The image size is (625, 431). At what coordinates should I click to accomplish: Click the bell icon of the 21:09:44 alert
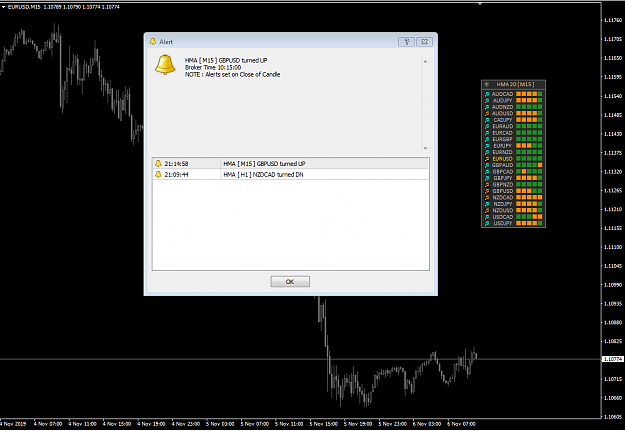click(158, 174)
